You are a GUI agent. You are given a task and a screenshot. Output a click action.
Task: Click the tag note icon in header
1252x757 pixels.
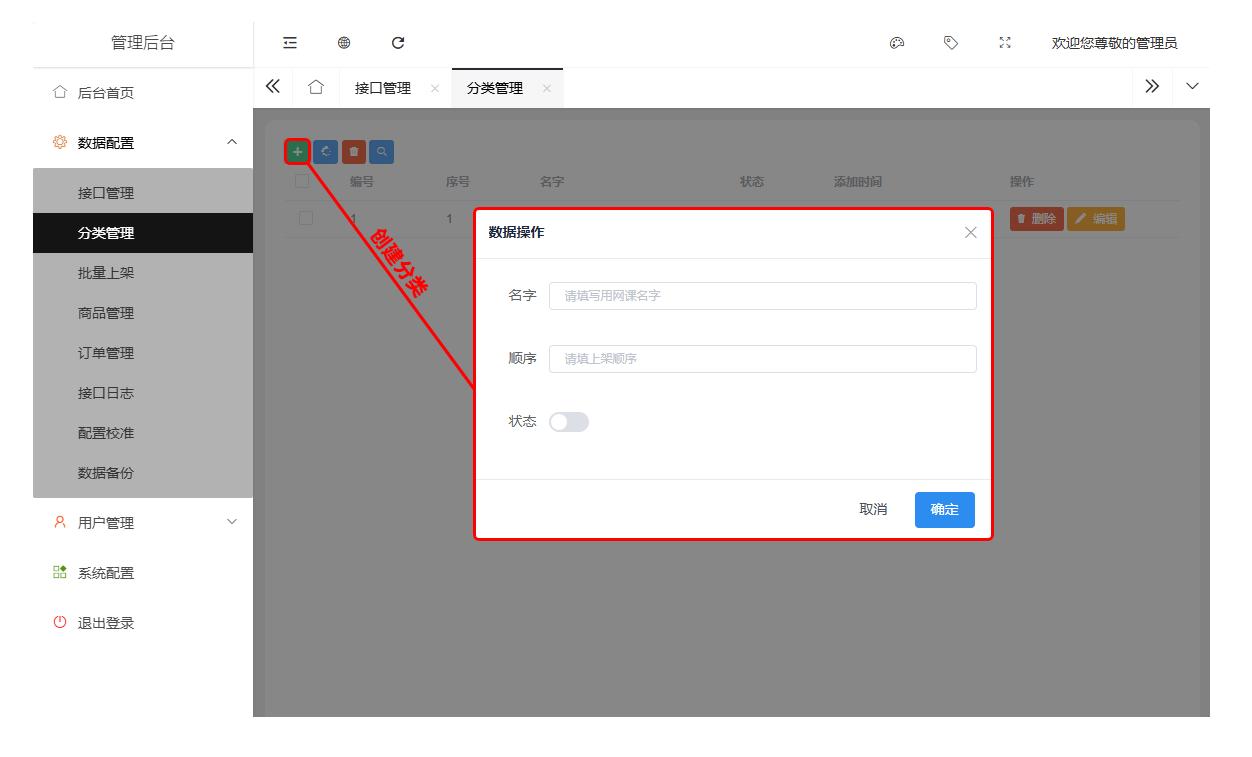click(951, 43)
